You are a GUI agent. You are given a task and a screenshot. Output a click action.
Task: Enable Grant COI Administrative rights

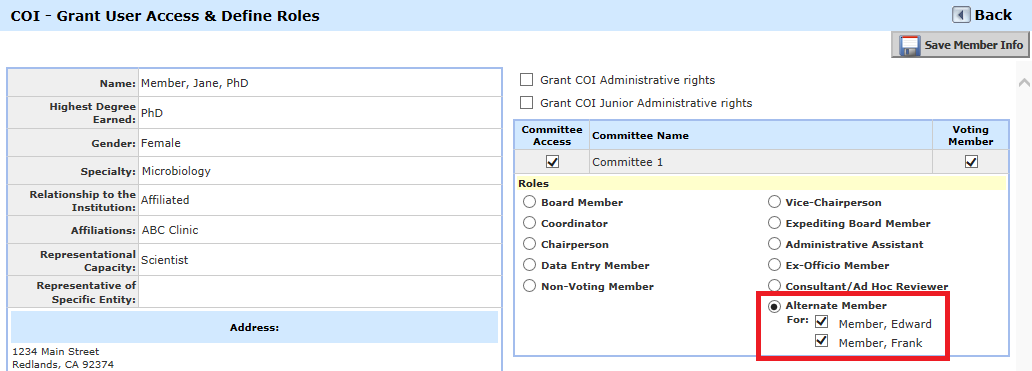tap(527, 80)
